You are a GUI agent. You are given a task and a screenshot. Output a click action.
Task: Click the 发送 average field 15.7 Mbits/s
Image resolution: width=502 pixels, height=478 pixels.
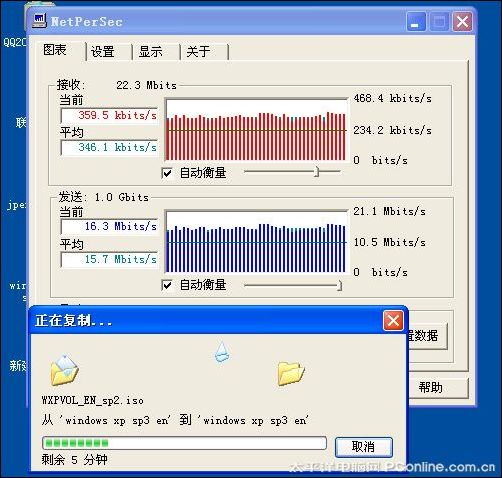point(109,259)
